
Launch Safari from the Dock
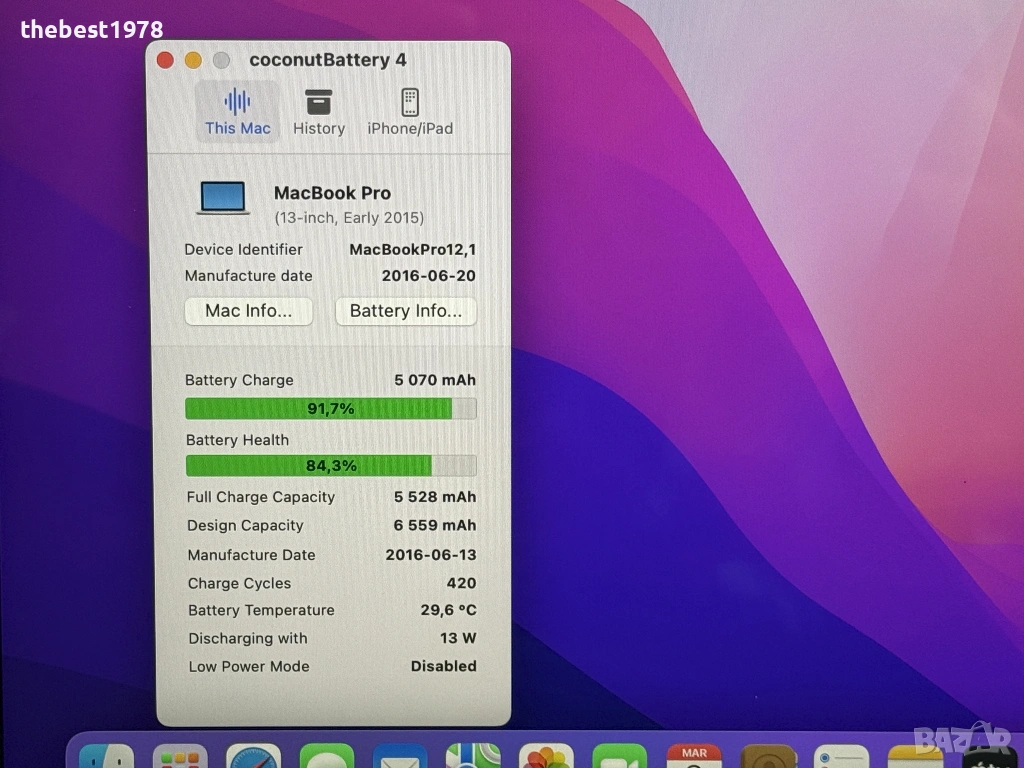point(253,757)
